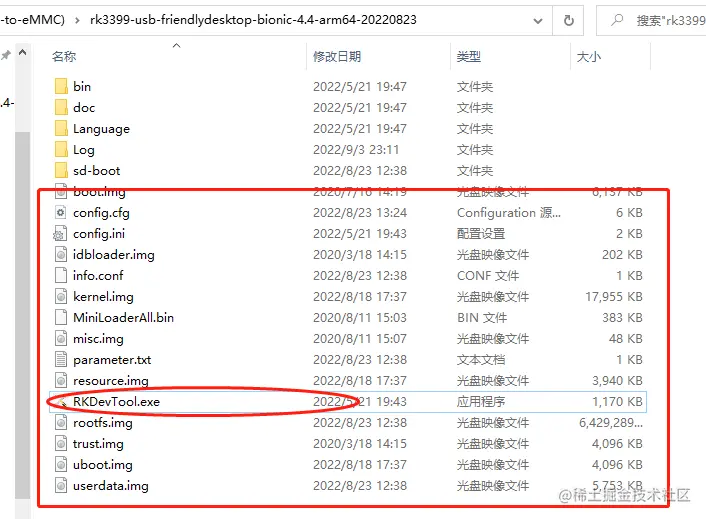This screenshot has width=706, height=519.
Task: Select the idbloader.img file name
Action: coord(114,254)
